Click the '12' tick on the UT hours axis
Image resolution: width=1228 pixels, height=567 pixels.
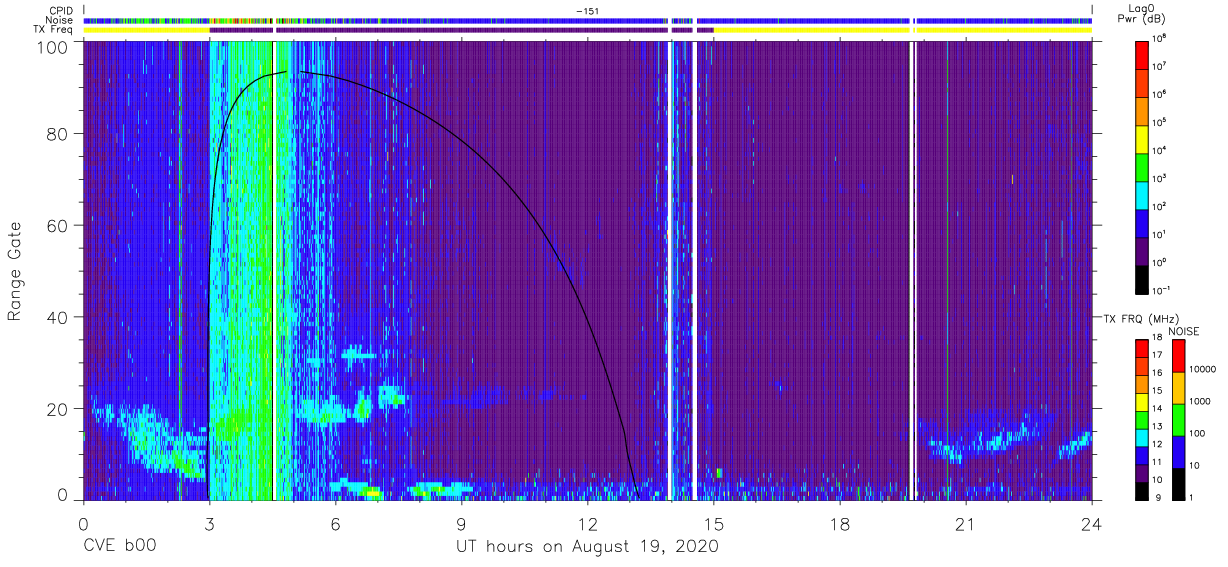587,523
